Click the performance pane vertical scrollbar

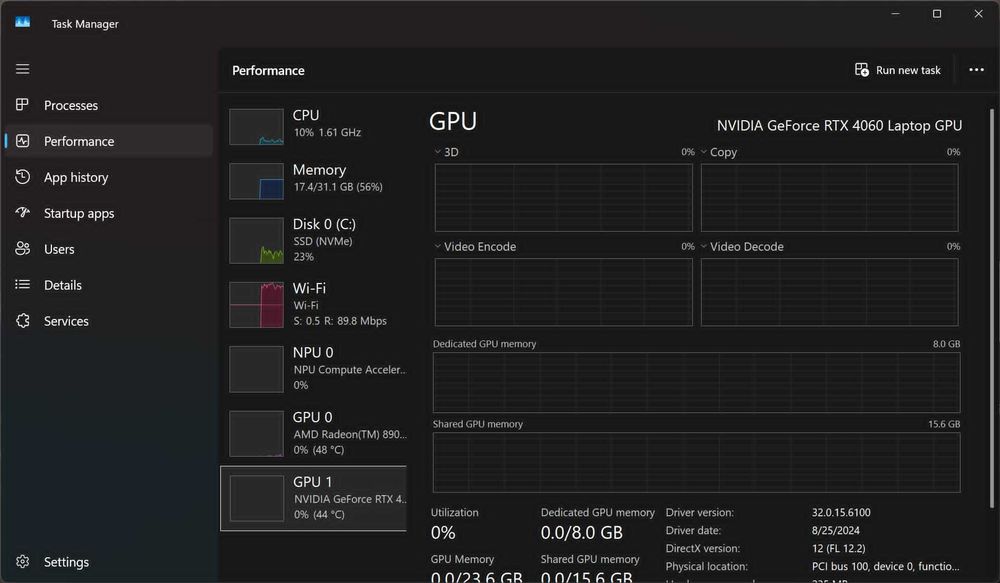[992, 309]
